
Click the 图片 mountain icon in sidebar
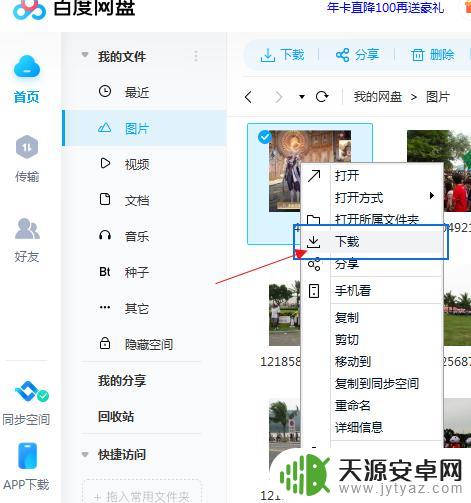coord(105,127)
